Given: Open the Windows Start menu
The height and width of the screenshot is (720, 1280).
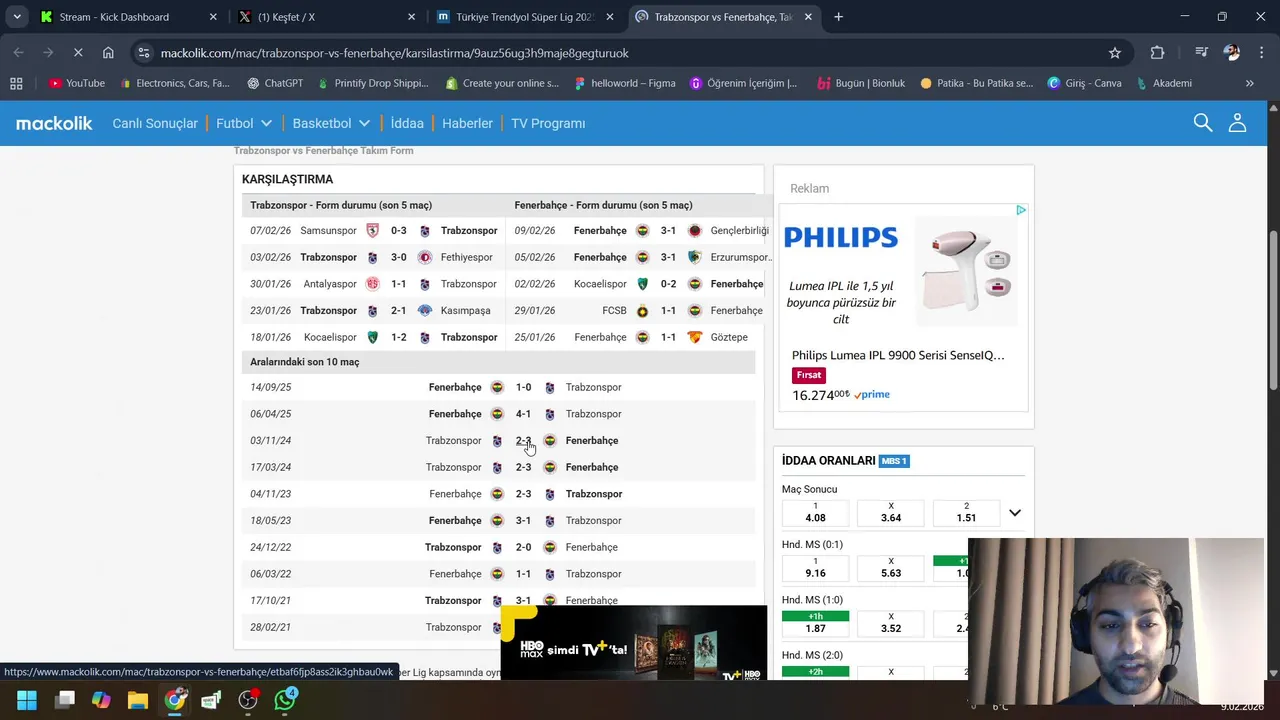Looking at the screenshot, I should (x=27, y=700).
